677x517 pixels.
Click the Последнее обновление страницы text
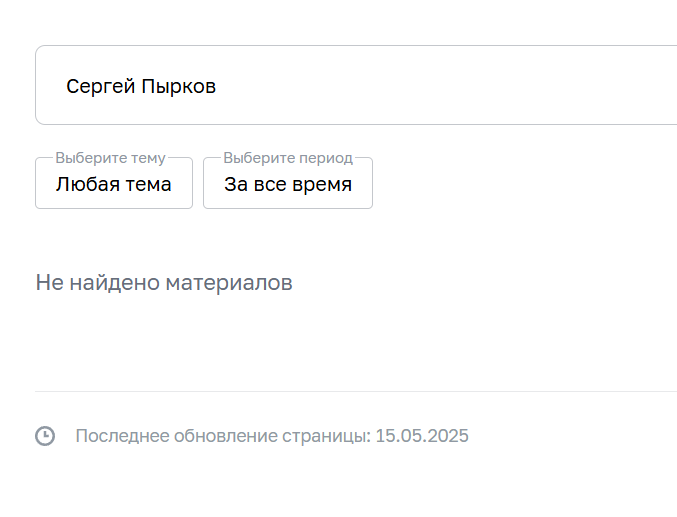(x=223, y=436)
